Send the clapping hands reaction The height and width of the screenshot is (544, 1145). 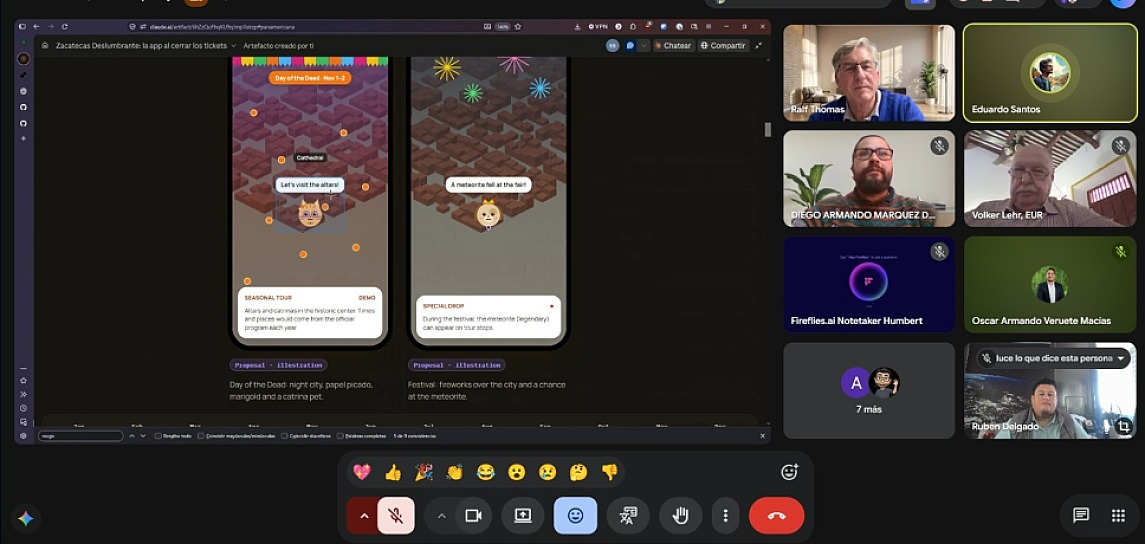click(455, 472)
